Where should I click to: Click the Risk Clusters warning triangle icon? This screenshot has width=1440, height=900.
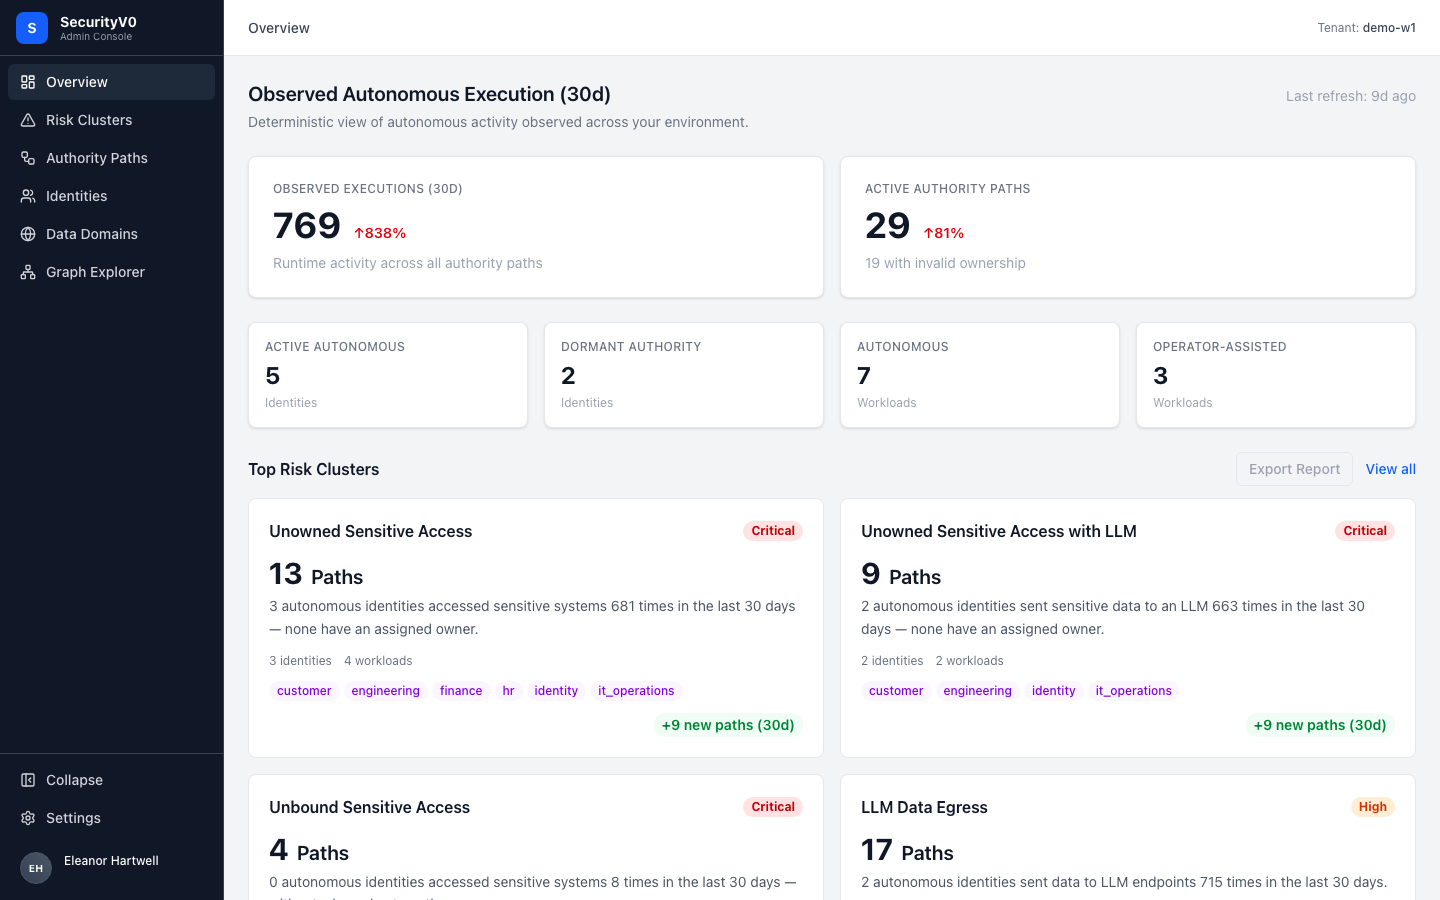coord(28,120)
